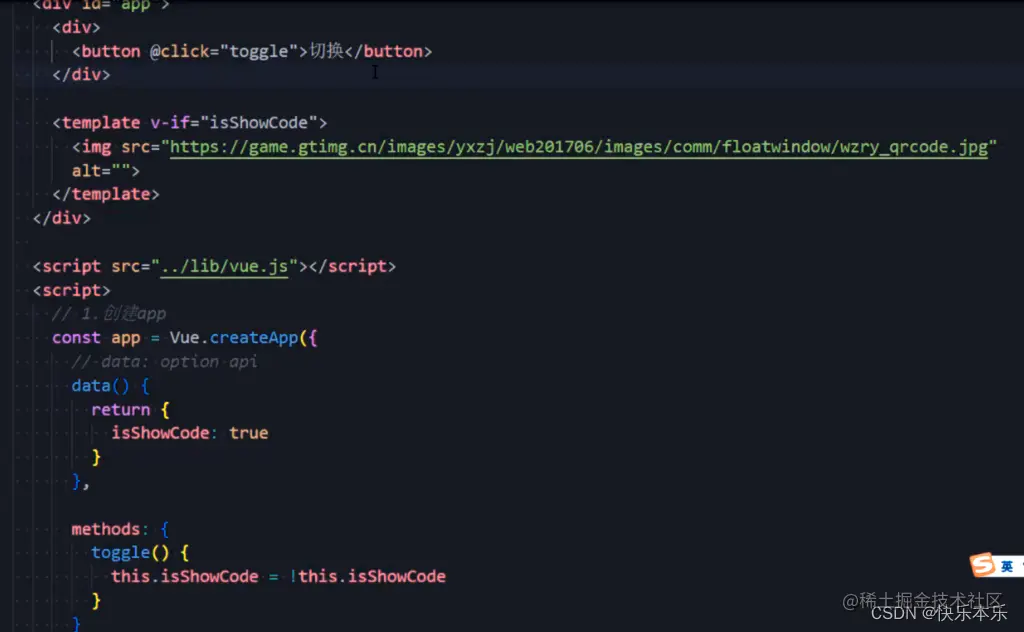This screenshot has width=1024, height=632.
Task: Open the ../lib/vue.js script path link
Action: (x=224, y=266)
